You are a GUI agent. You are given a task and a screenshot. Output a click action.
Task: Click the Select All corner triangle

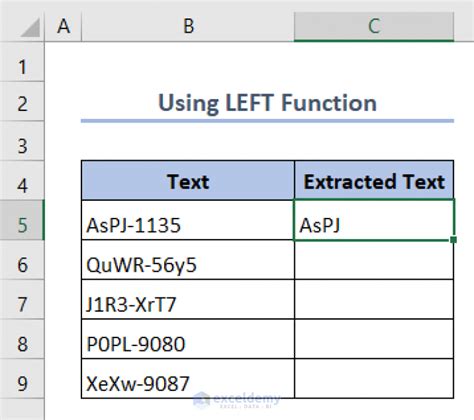tap(30, 27)
